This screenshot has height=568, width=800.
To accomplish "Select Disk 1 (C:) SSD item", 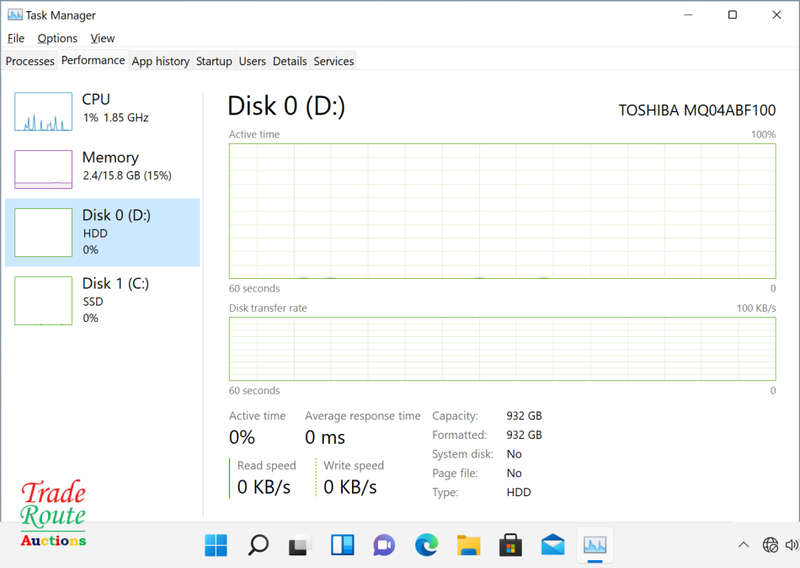I will coord(103,301).
